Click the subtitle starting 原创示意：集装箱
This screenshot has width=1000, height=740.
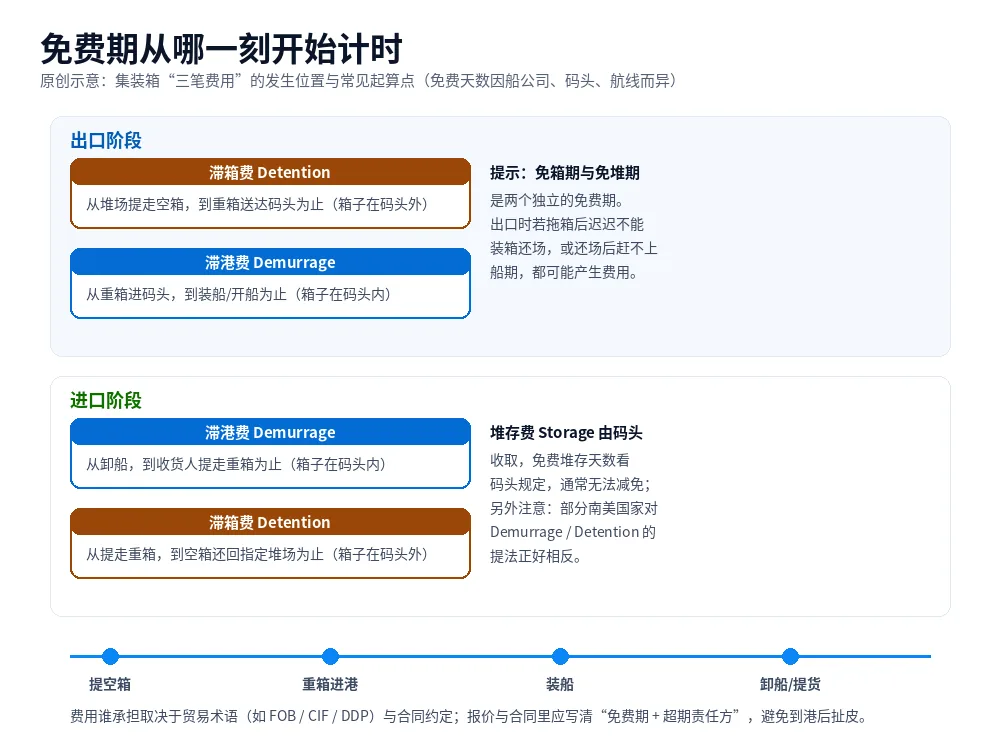pyautogui.click(x=358, y=81)
